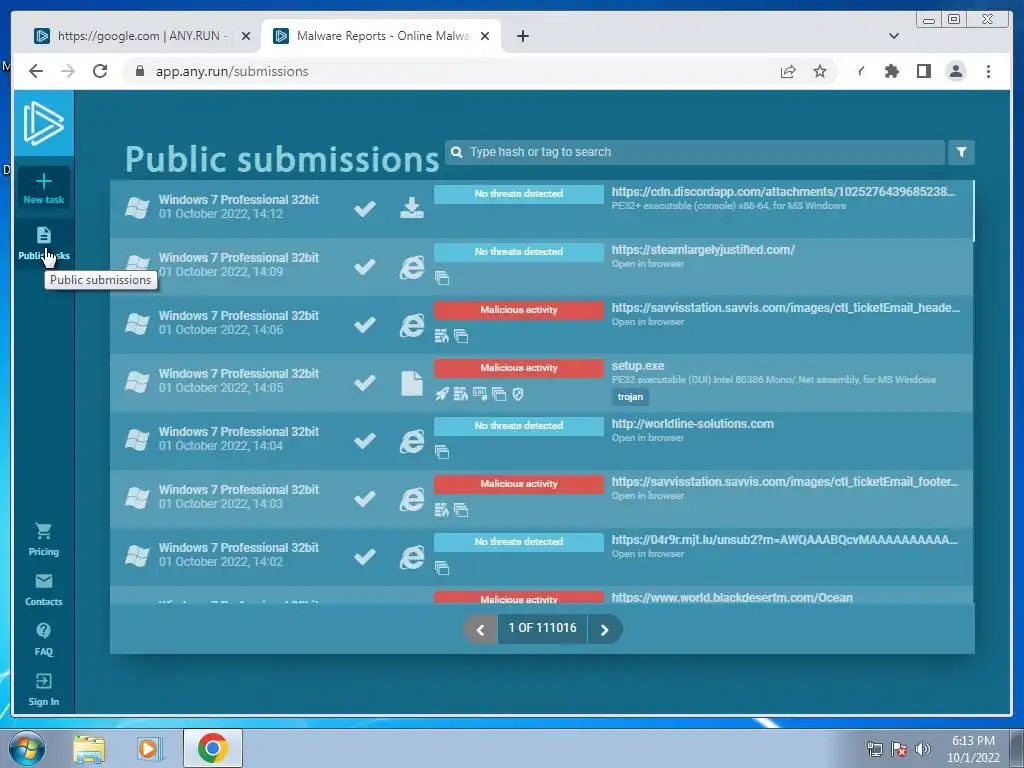Open the world.blackdesertm.com/Ocean submission link
This screenshot has height=768, width=1024.
(x=731, y=597)
